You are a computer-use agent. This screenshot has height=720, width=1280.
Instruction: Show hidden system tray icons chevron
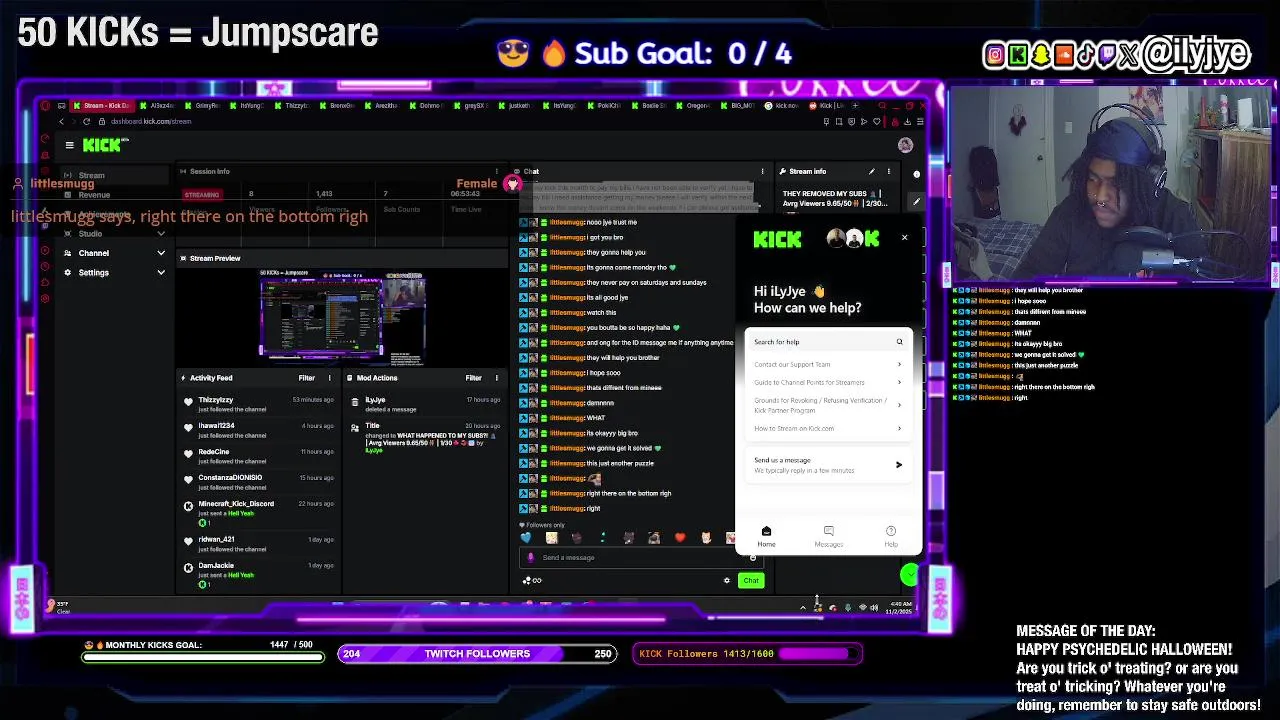click(x=803, y=607)
